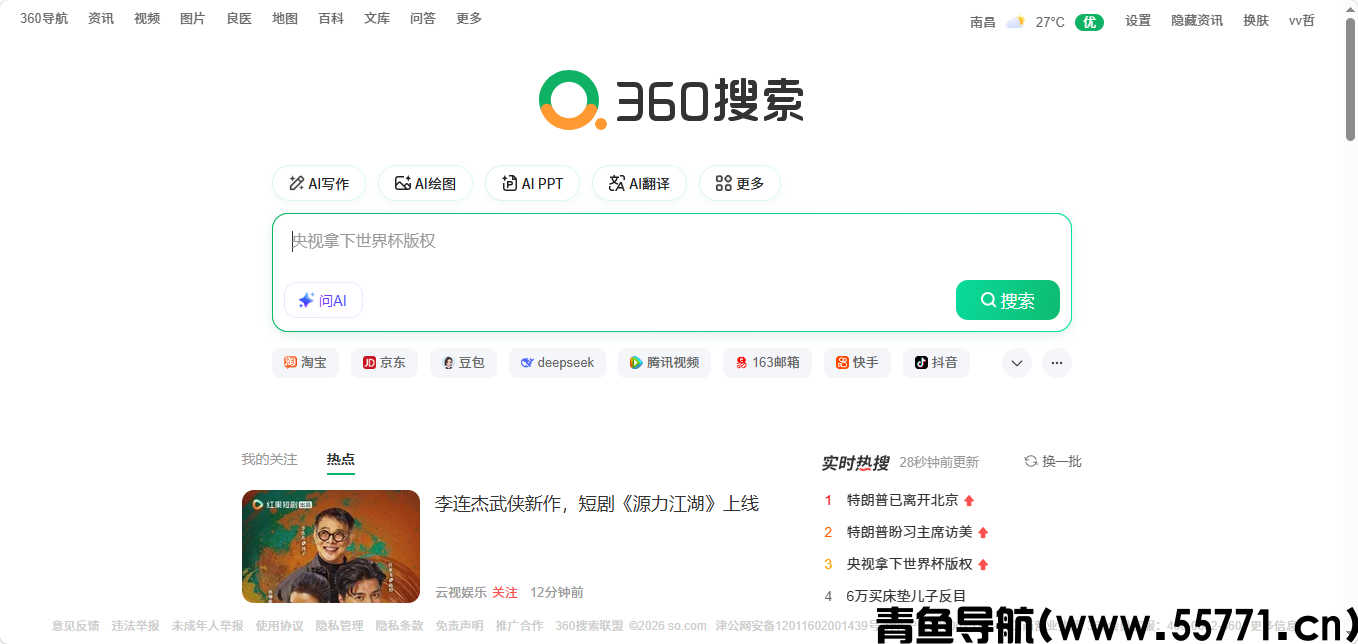1358x644 pixels.
Task: Open 资讯 in top menu
Action: [101, 19]
